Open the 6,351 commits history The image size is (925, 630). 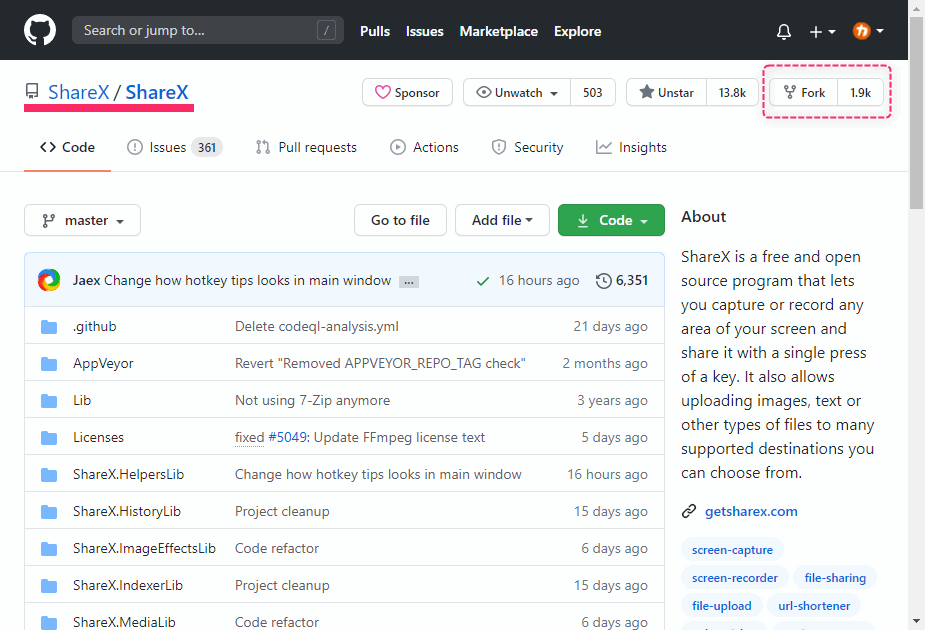click(x=622, y=280)
